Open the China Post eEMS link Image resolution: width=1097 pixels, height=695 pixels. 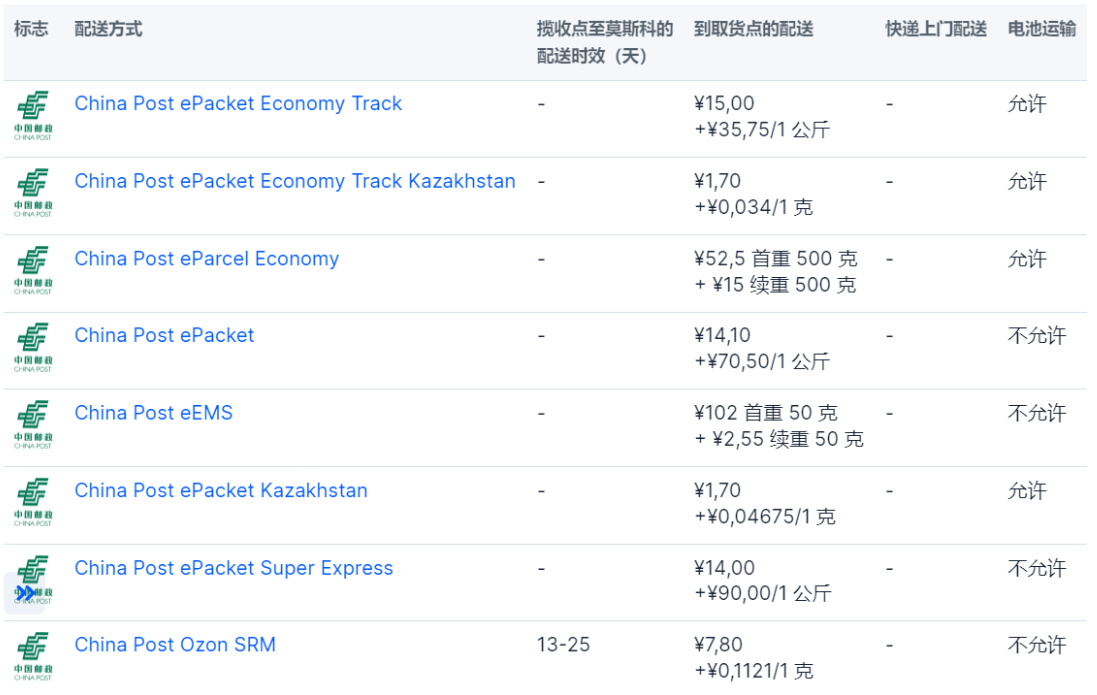pyautogui.click(x=154, y=413)
